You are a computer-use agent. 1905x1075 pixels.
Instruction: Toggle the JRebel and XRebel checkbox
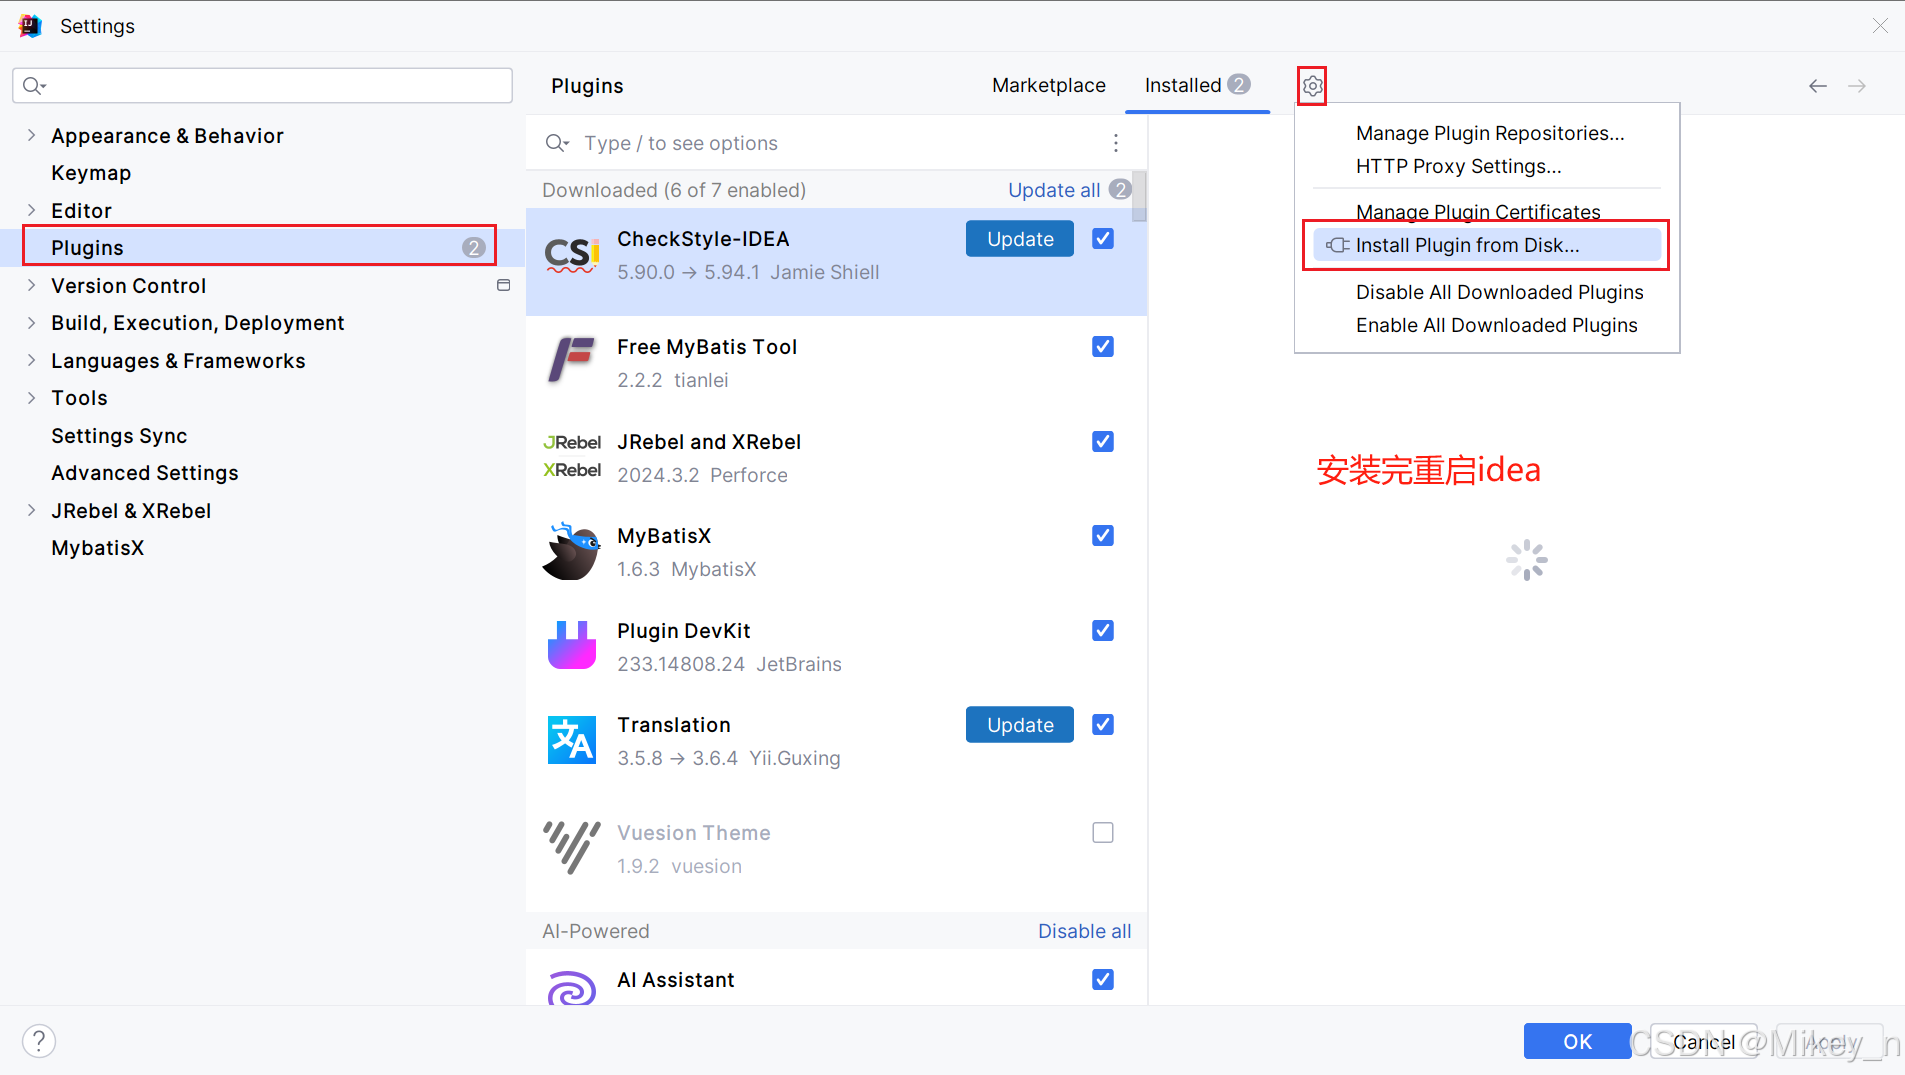pos(1103,441)
